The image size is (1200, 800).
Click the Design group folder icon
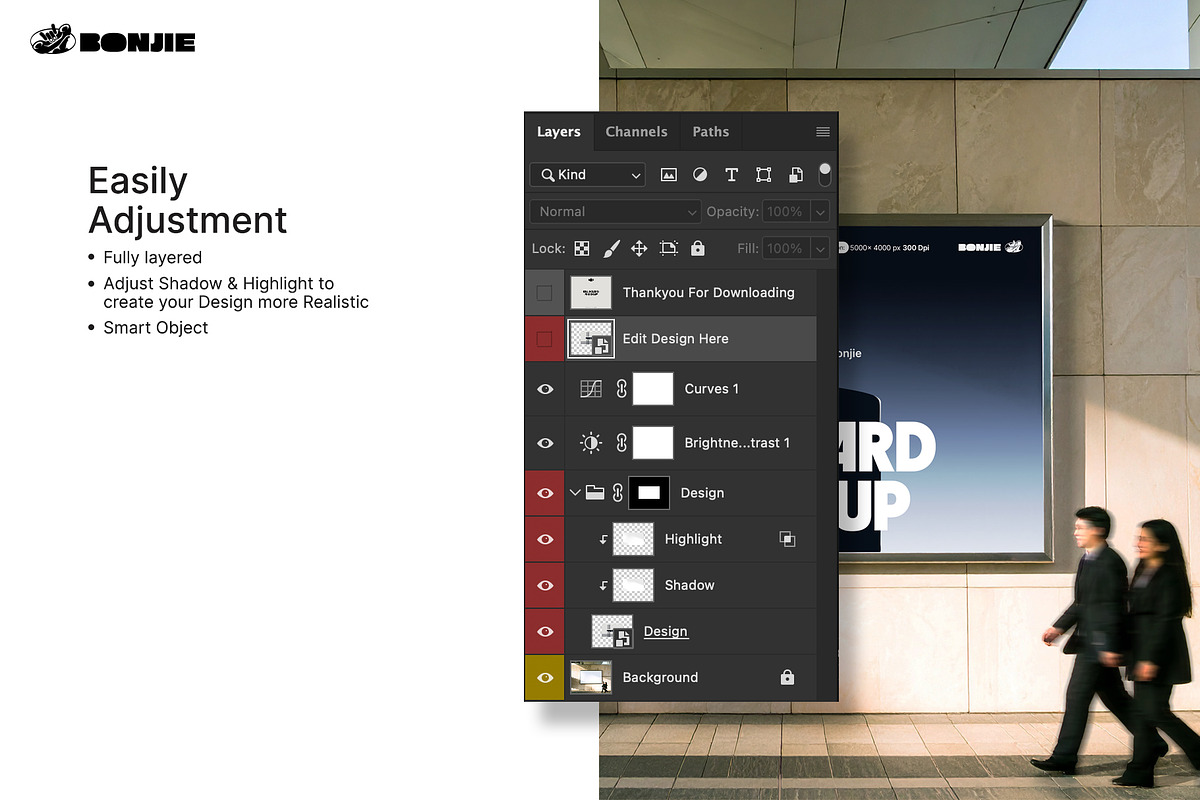point(595,492)
